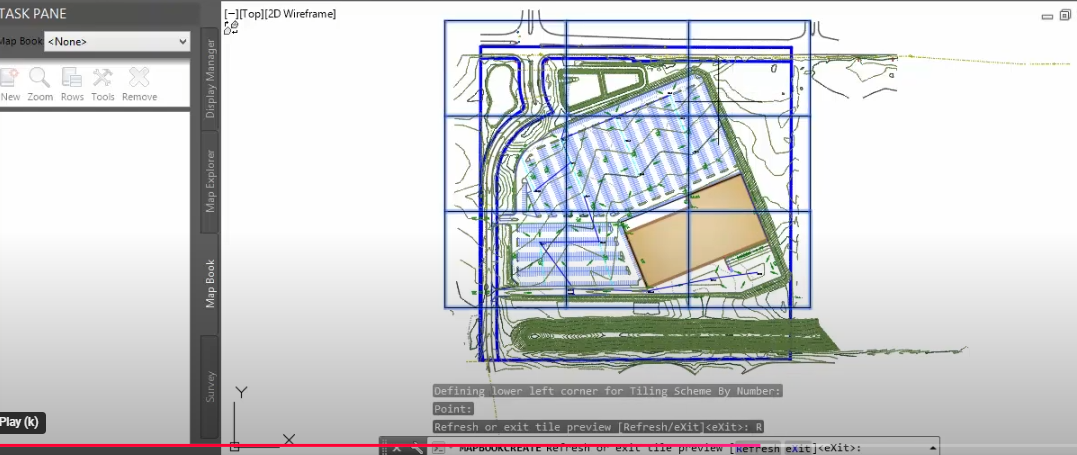
Task: Click the Refresh option in command line
Action: 758,449
